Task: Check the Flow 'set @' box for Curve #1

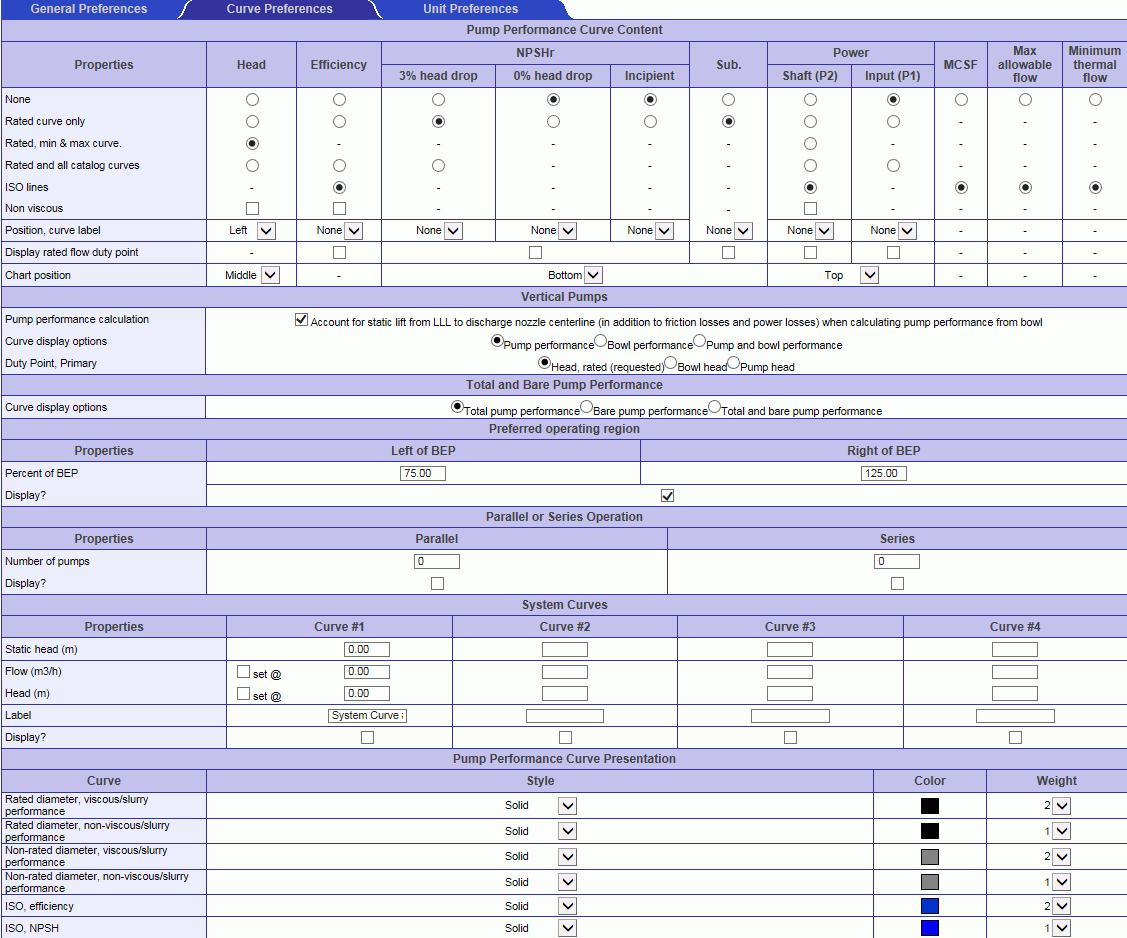Action: tap(244, 672)
